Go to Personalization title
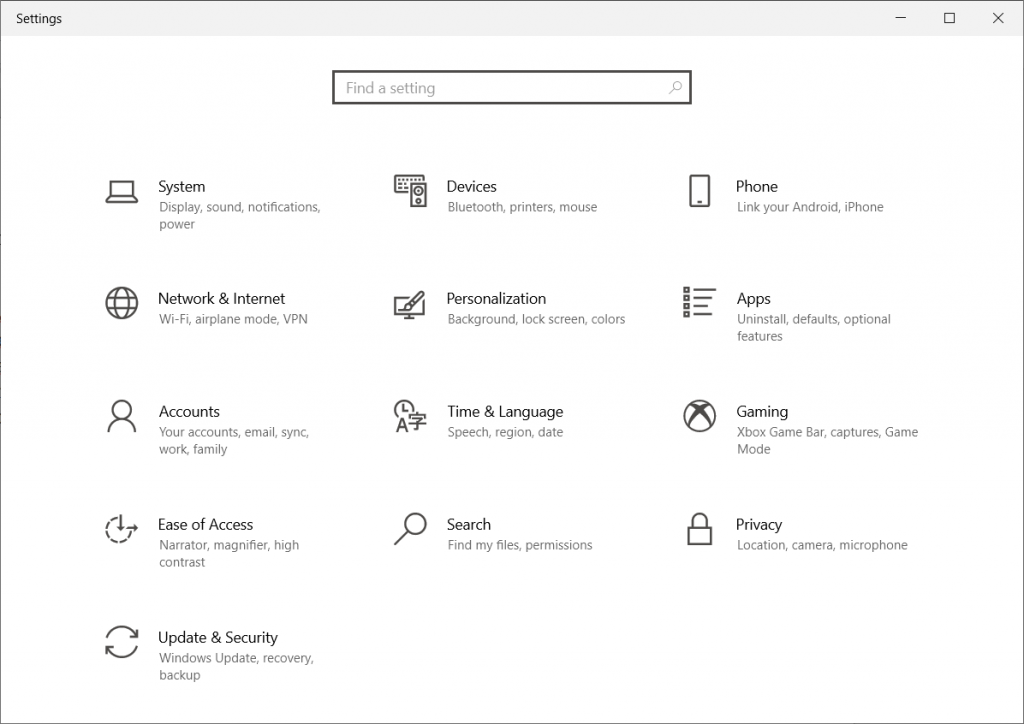The image size is (1024, 724). (x=496, y=299)
